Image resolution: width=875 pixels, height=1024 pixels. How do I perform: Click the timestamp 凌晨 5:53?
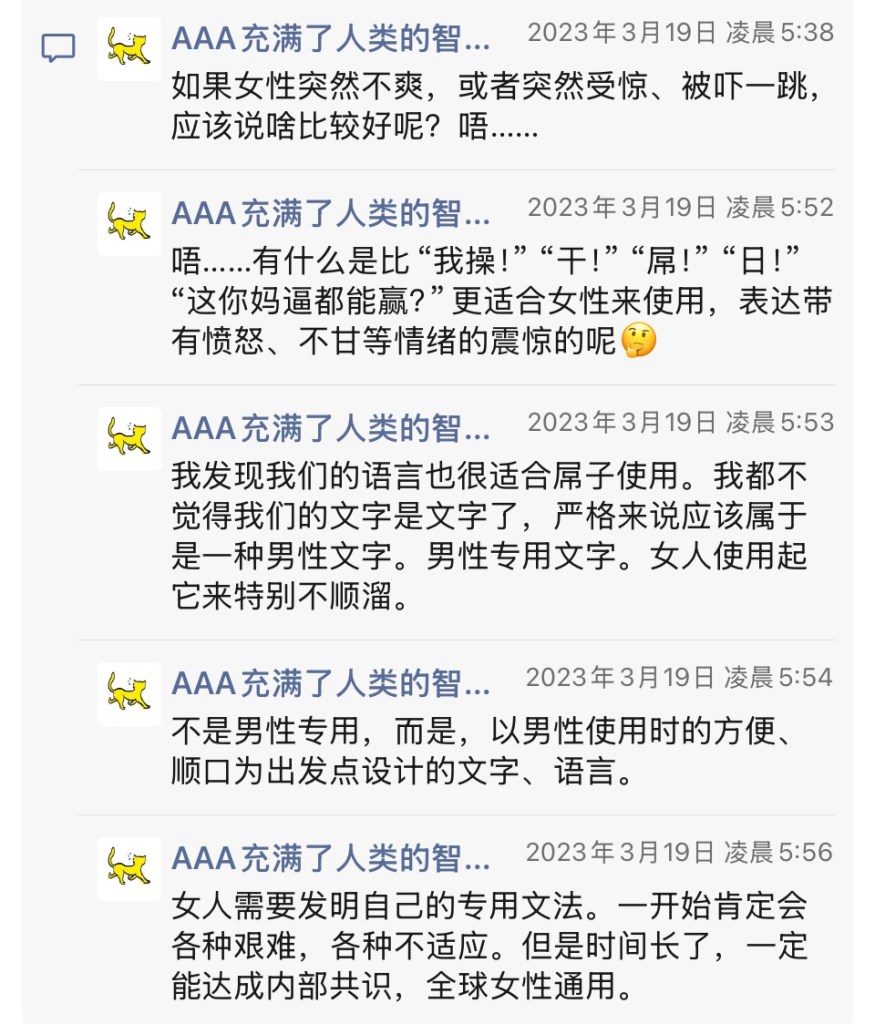click(680, 422)
